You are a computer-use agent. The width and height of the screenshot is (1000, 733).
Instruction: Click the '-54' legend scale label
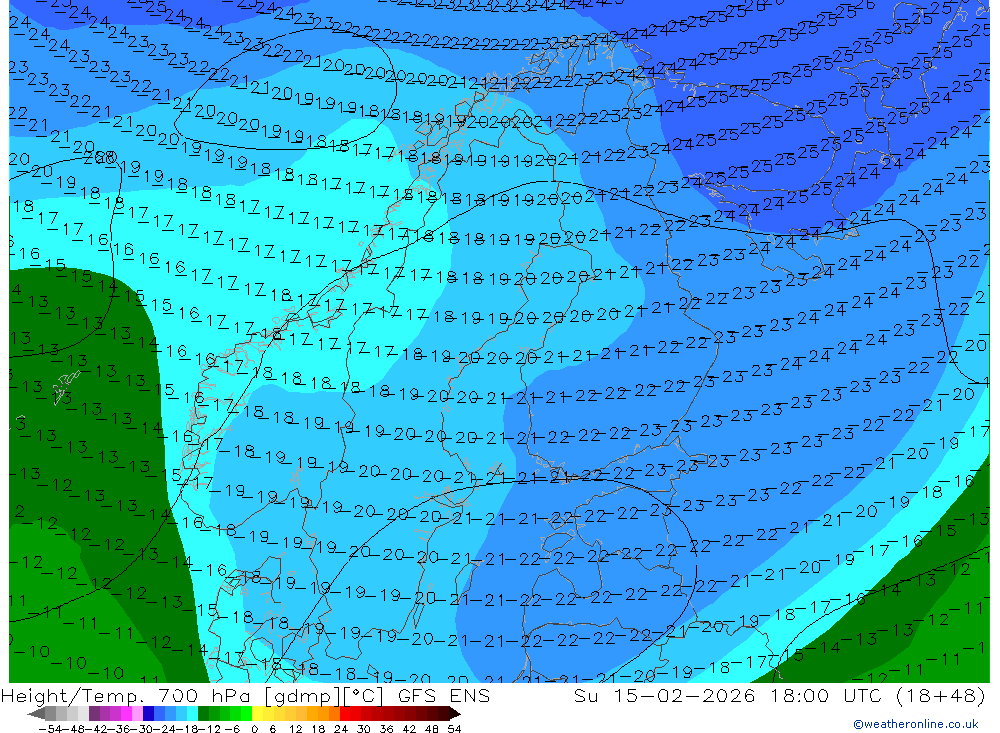coord(48,728)
